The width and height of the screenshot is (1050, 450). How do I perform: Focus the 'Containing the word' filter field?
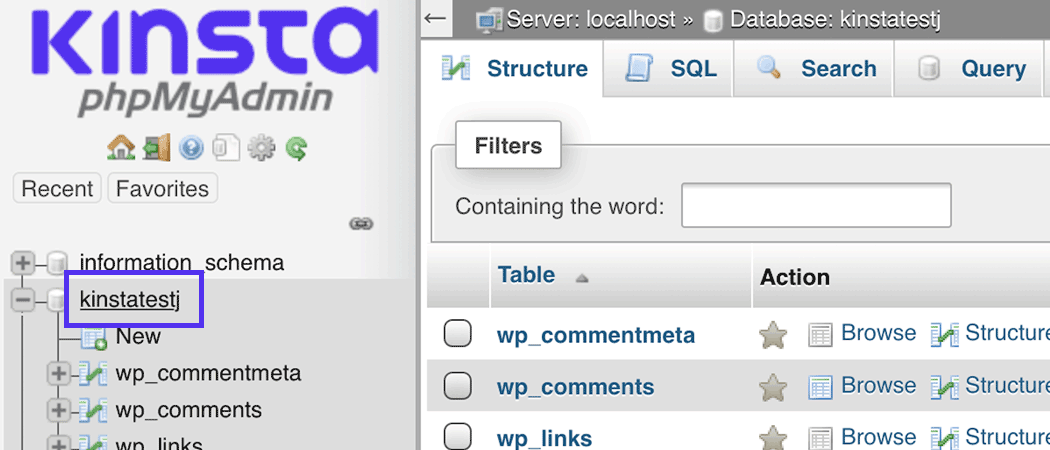click(815, 206)
